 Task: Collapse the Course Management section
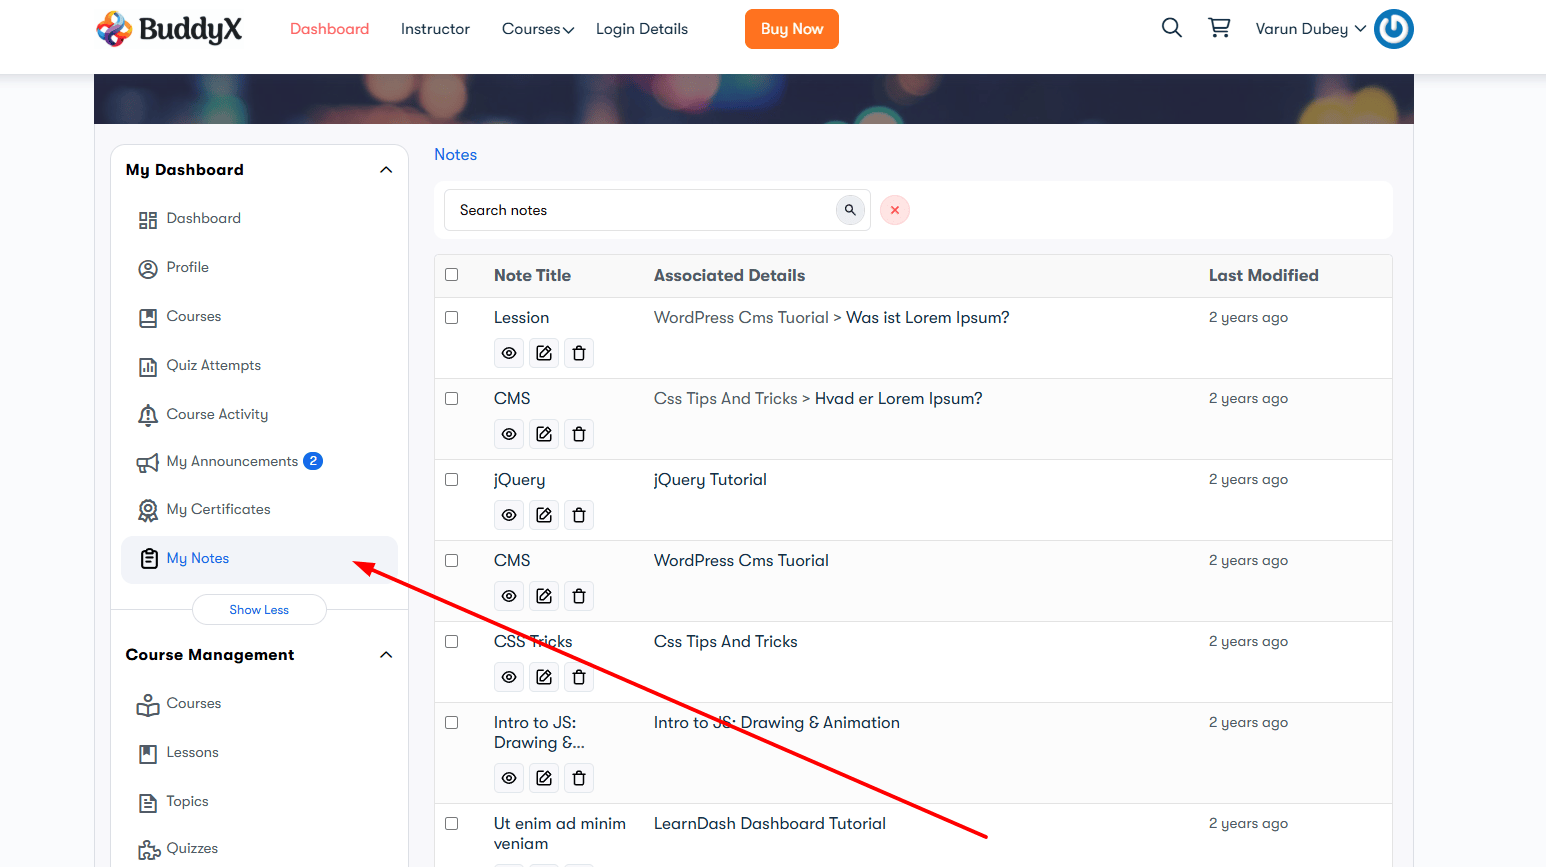386,655
